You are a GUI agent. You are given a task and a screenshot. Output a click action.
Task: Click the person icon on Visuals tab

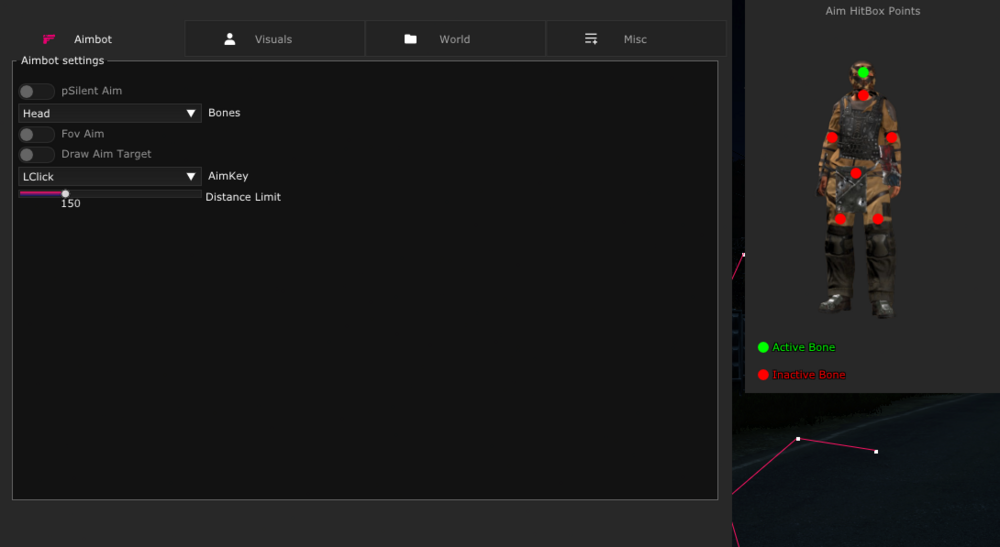[230, 39]
